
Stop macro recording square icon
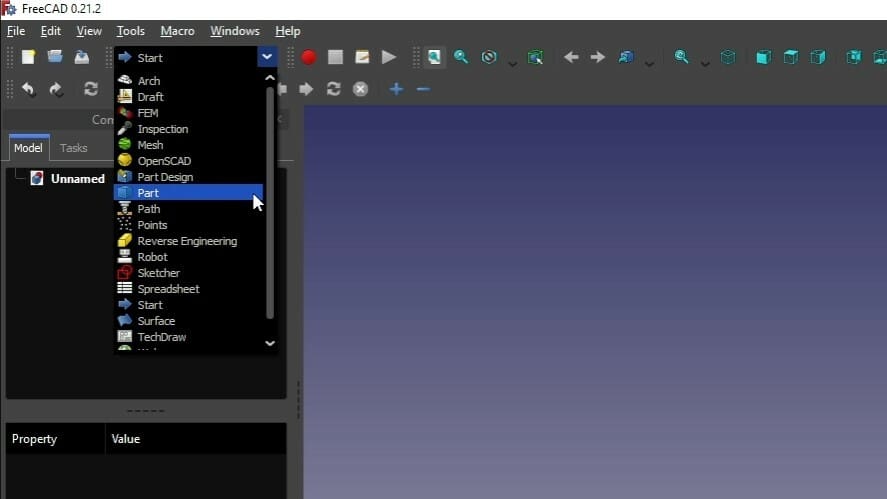(x=335, y=57)
